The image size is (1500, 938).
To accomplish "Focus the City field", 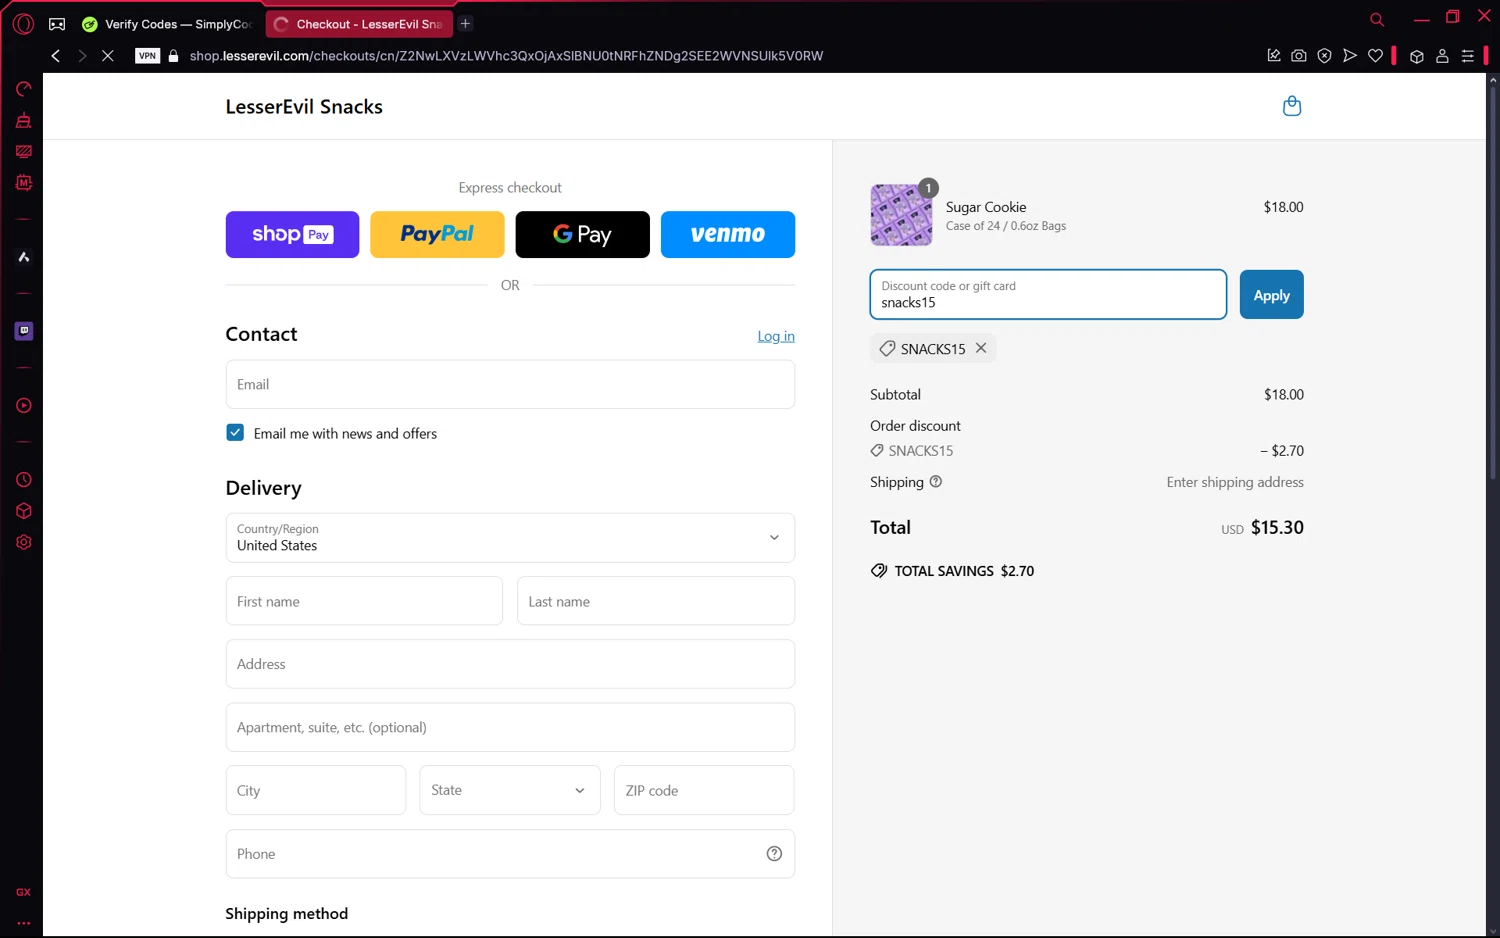I will click(x=316, y=790).
